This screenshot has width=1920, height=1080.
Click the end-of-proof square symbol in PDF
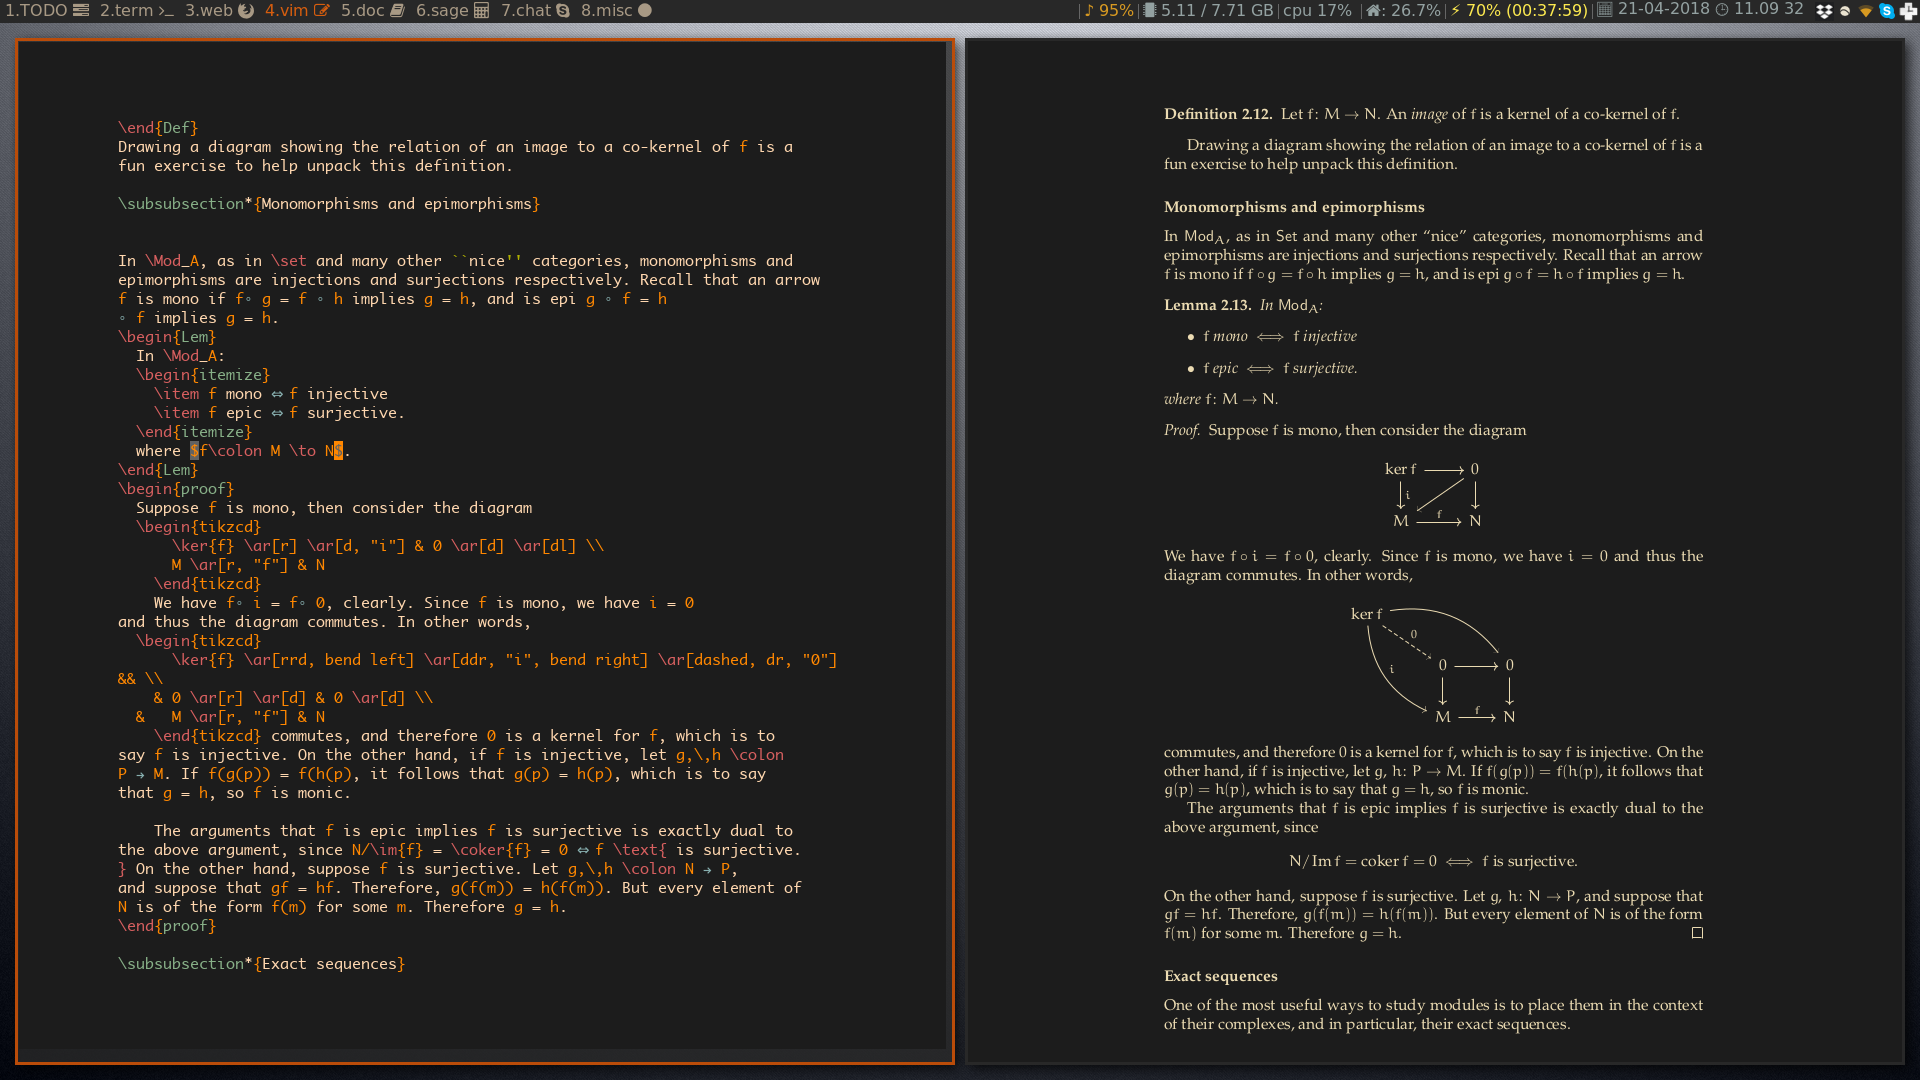pyautogui.click(x=1697, y=933)
